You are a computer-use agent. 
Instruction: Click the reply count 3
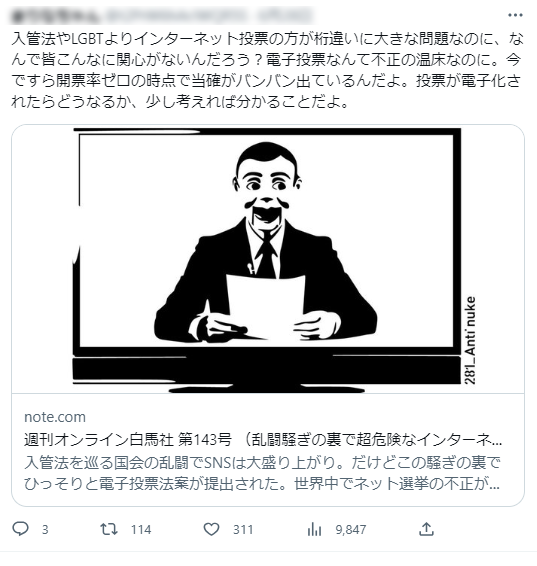(45, 530)
